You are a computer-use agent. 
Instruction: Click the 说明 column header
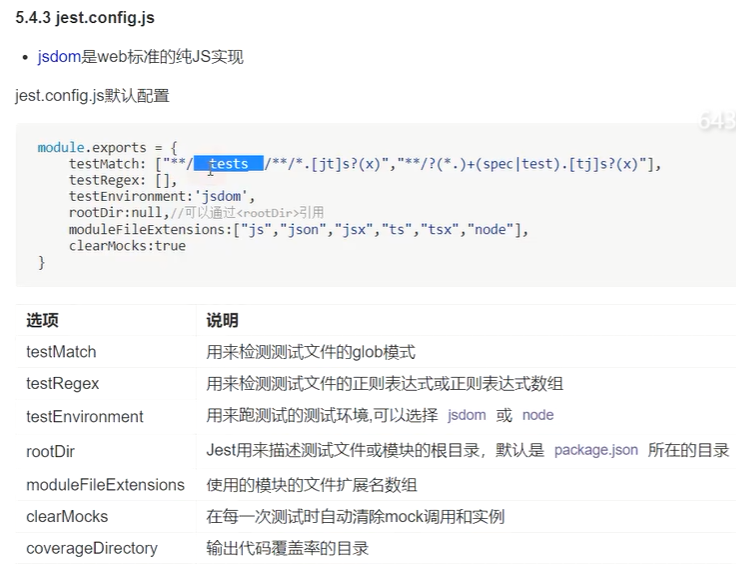pos(222,320)
